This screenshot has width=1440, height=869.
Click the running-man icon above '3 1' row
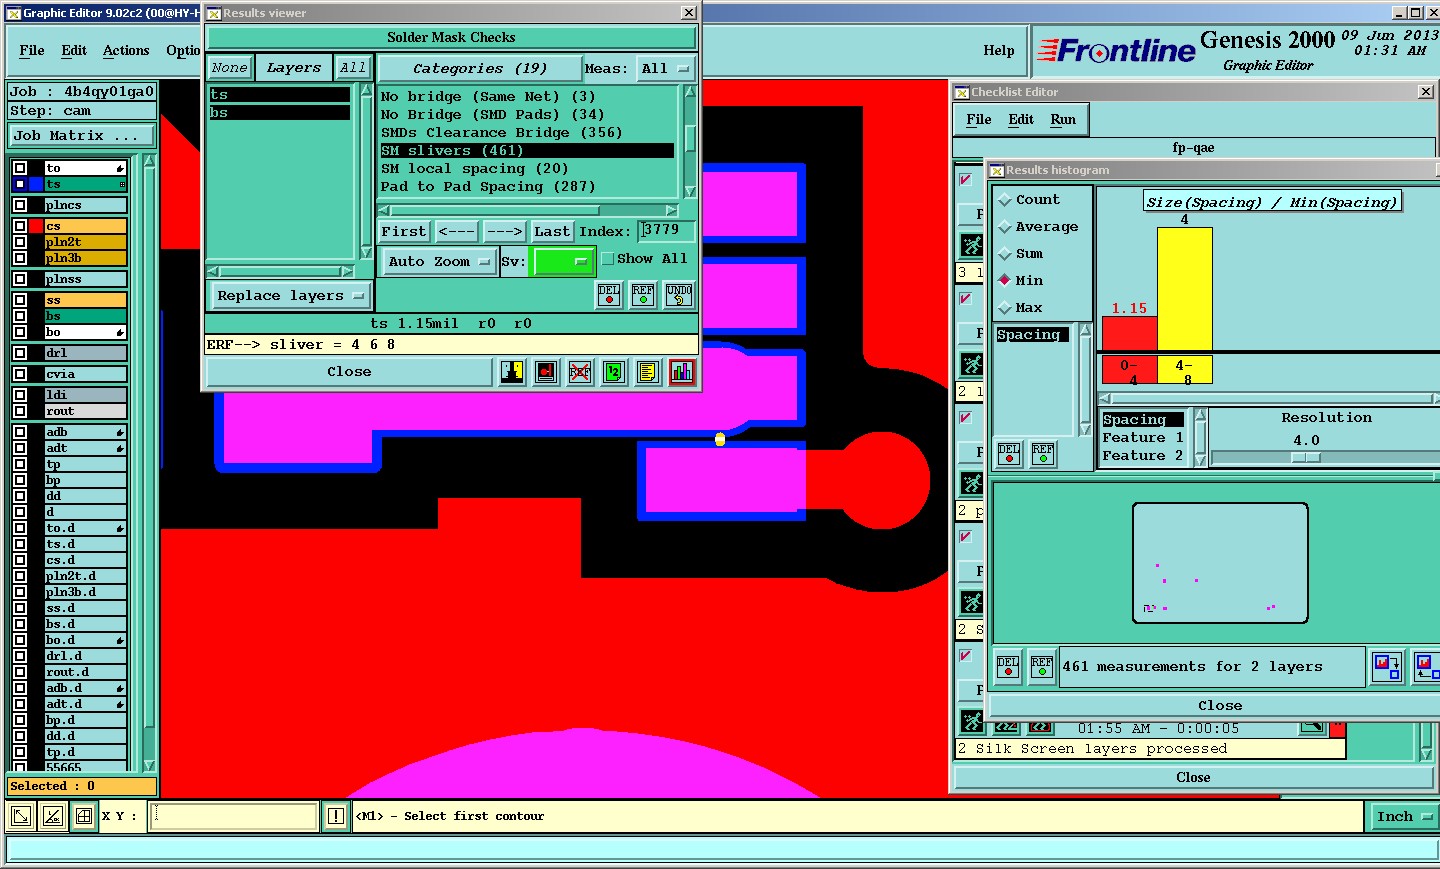[x=972, y=245]
